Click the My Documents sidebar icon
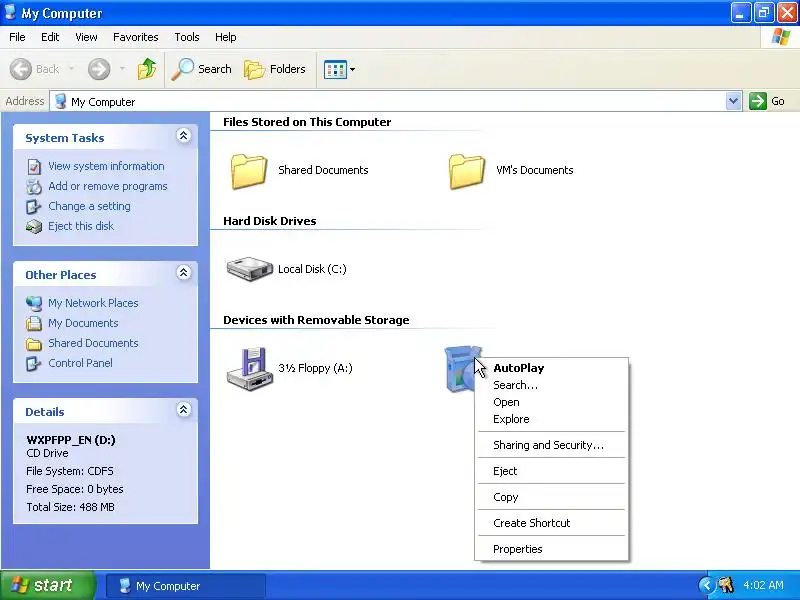800x600 pixels. point(34,323)
